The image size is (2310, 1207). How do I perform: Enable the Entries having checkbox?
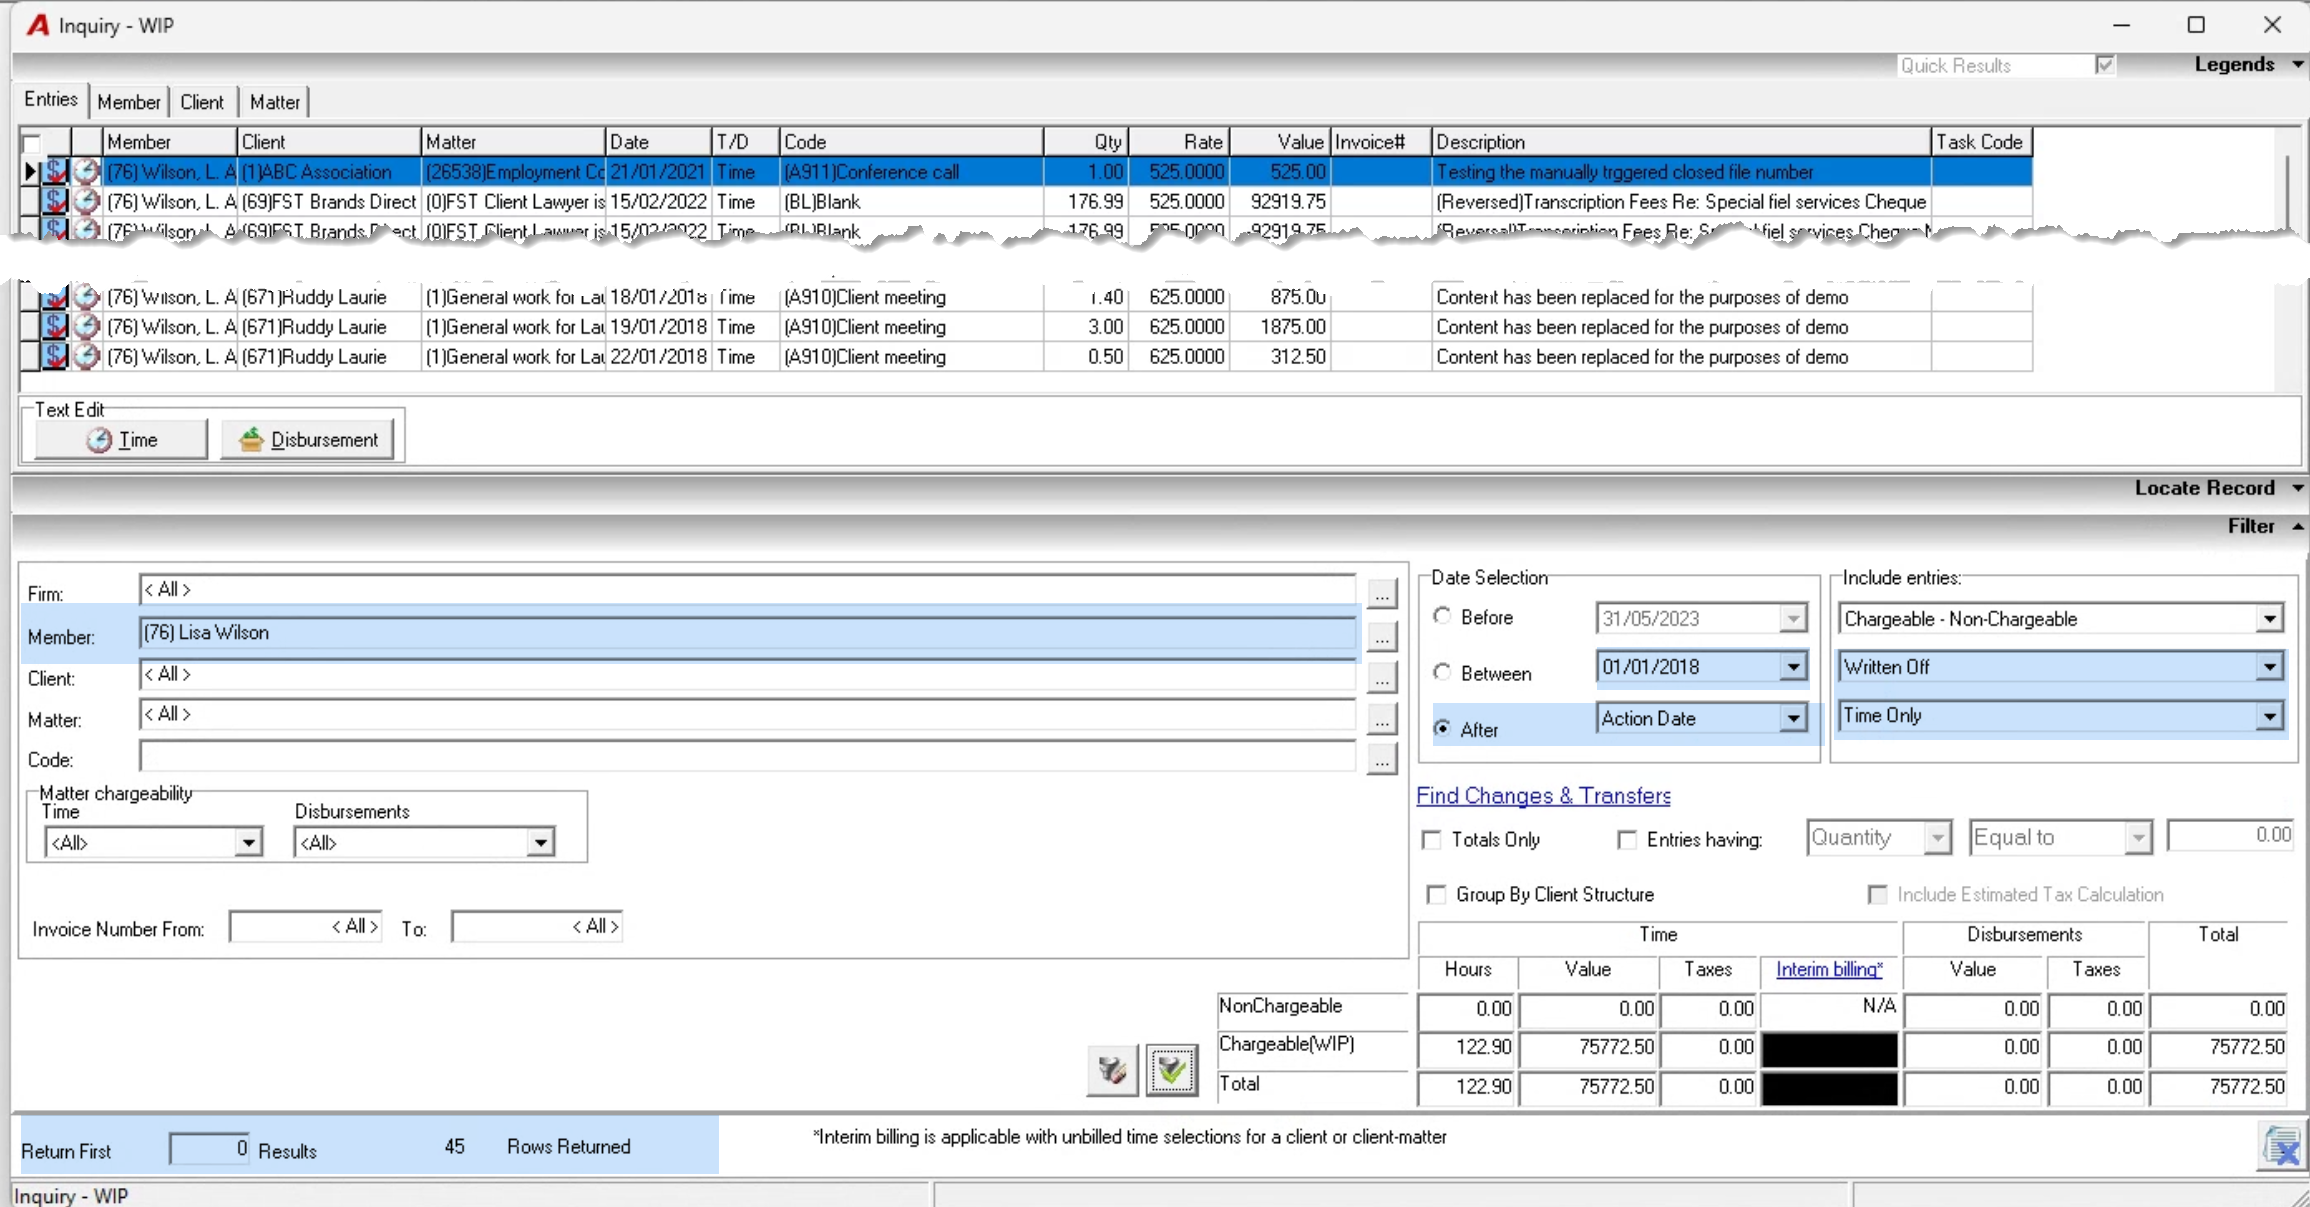[x=1627, y=840]
